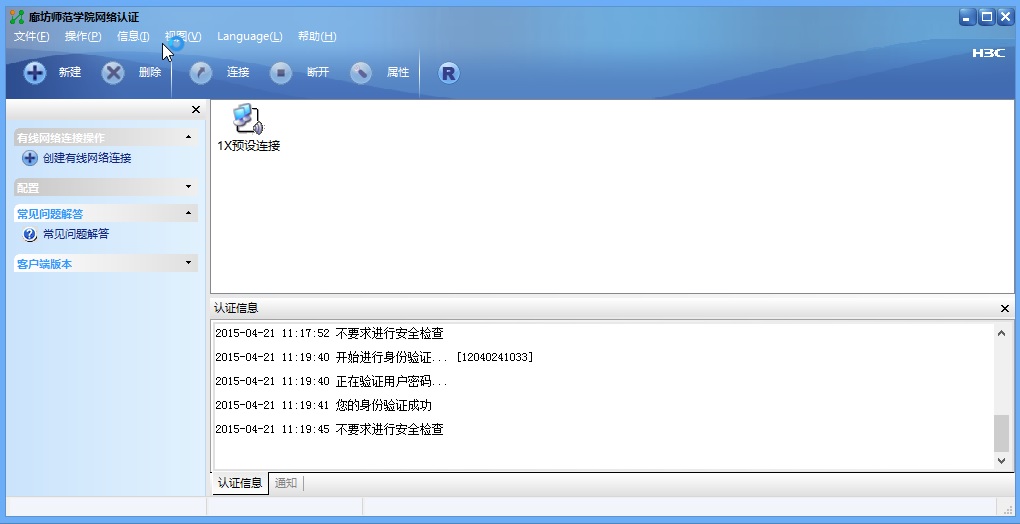This screenshot has height=524, width=1020.
Task: Click the 创建有线网络连接 link
Action: pyautogui.click(x=87, y=158)
